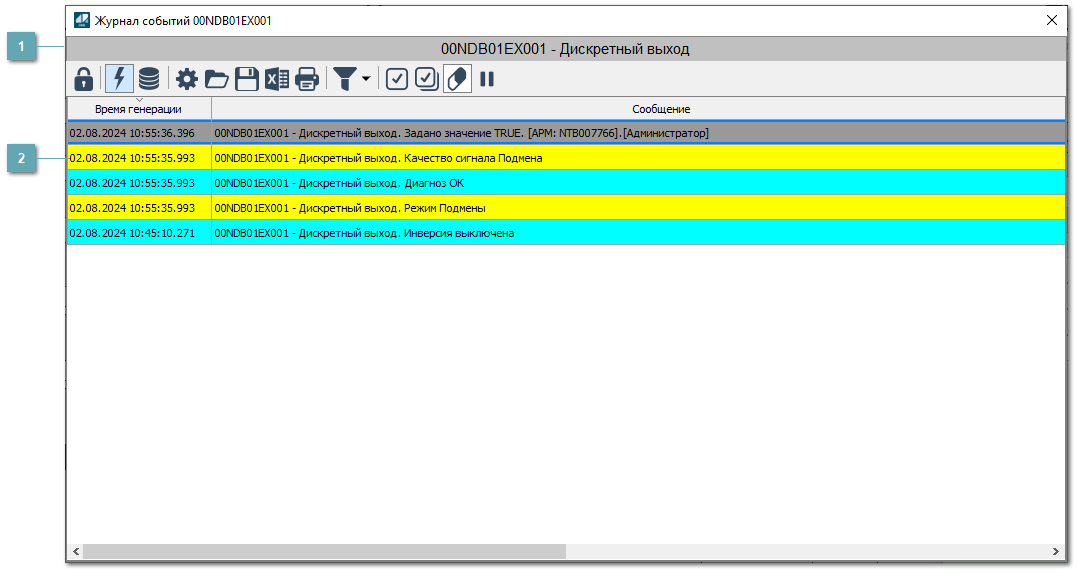Open settings with the gear icon

[187, 79]
